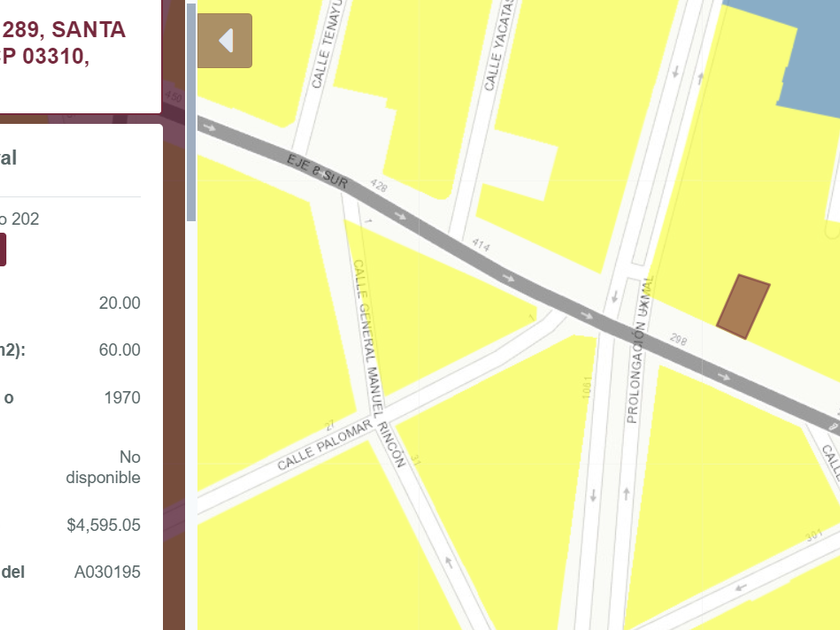Click house number 428 on the map
840x630 pixels.
(379, 186)
